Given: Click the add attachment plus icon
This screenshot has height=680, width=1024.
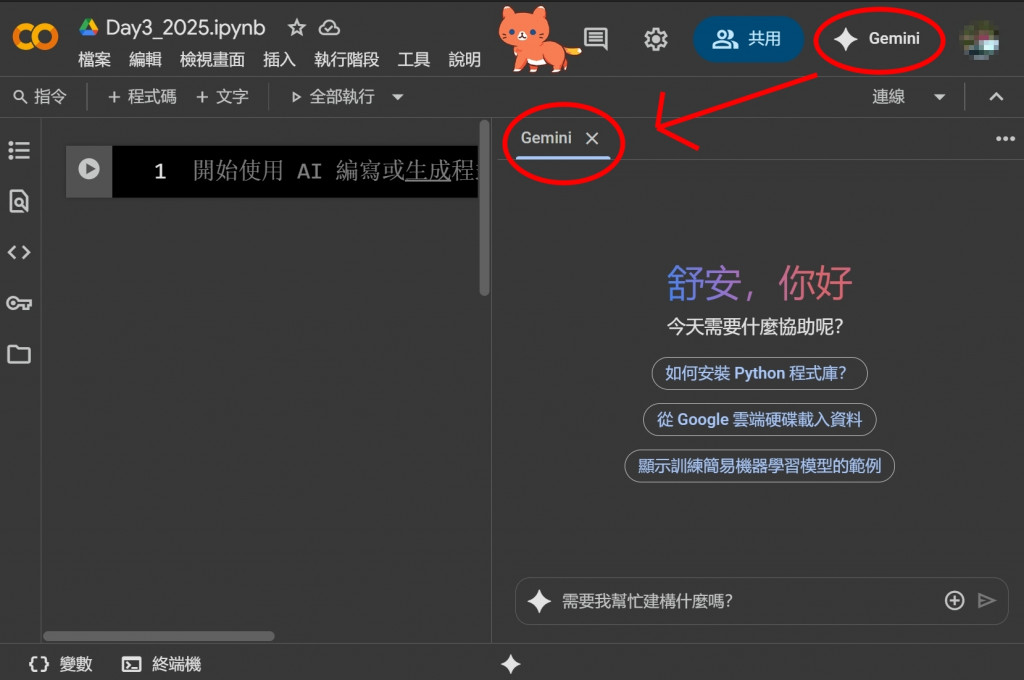Looking at the screenshot, I should [954, 600].
